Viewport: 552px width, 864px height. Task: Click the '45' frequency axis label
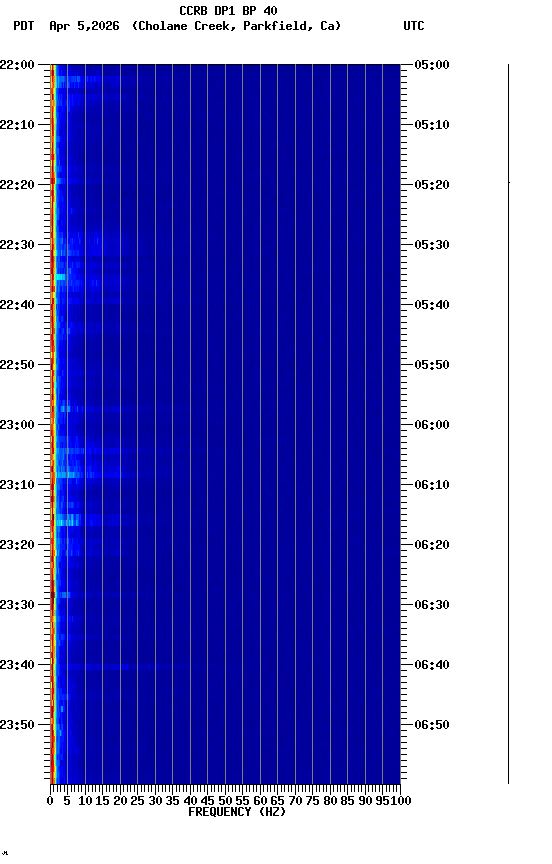(x=207, y=802)
